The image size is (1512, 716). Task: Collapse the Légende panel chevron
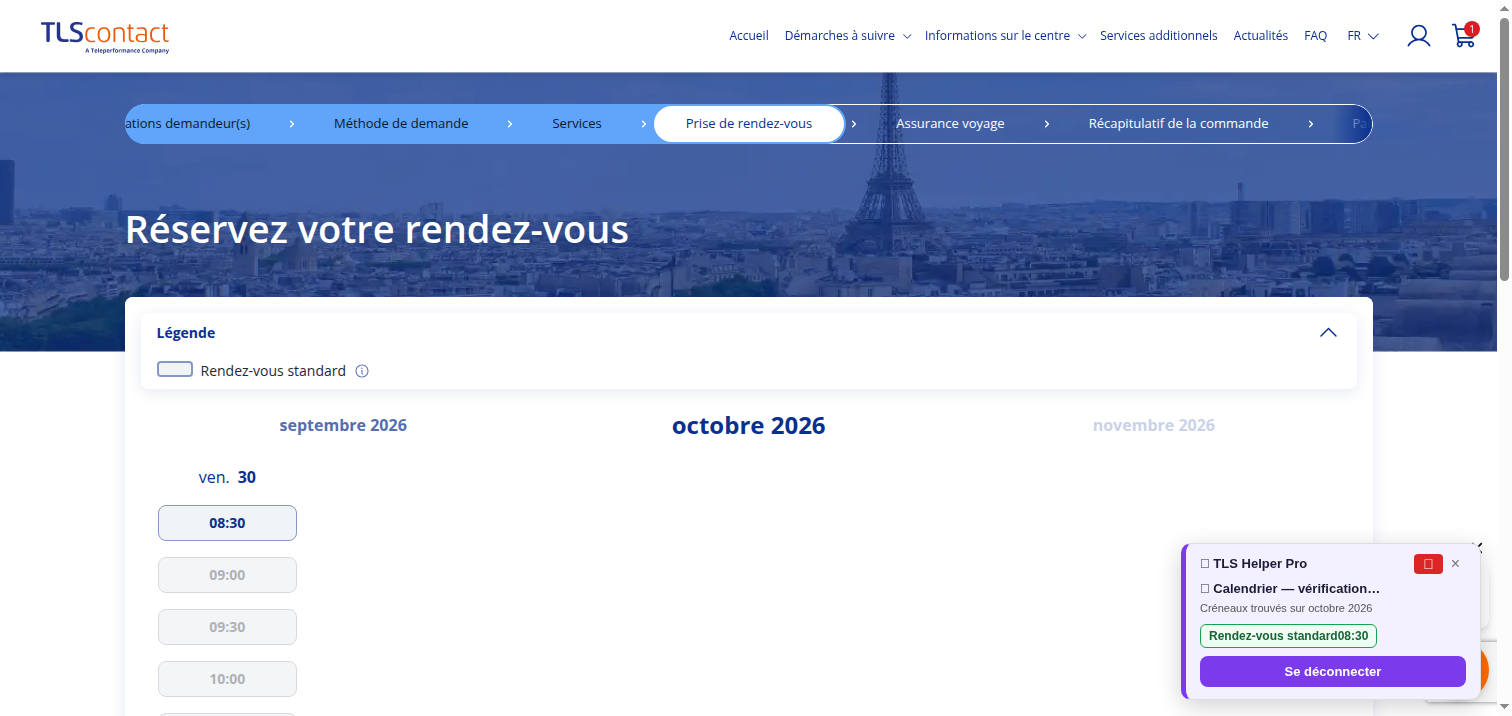pos(1328,333)
